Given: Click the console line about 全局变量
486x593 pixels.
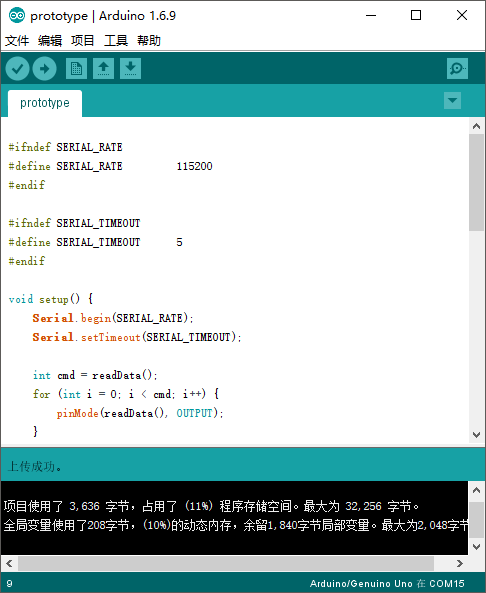Looking at the screenshot, I should pos(236,525).
